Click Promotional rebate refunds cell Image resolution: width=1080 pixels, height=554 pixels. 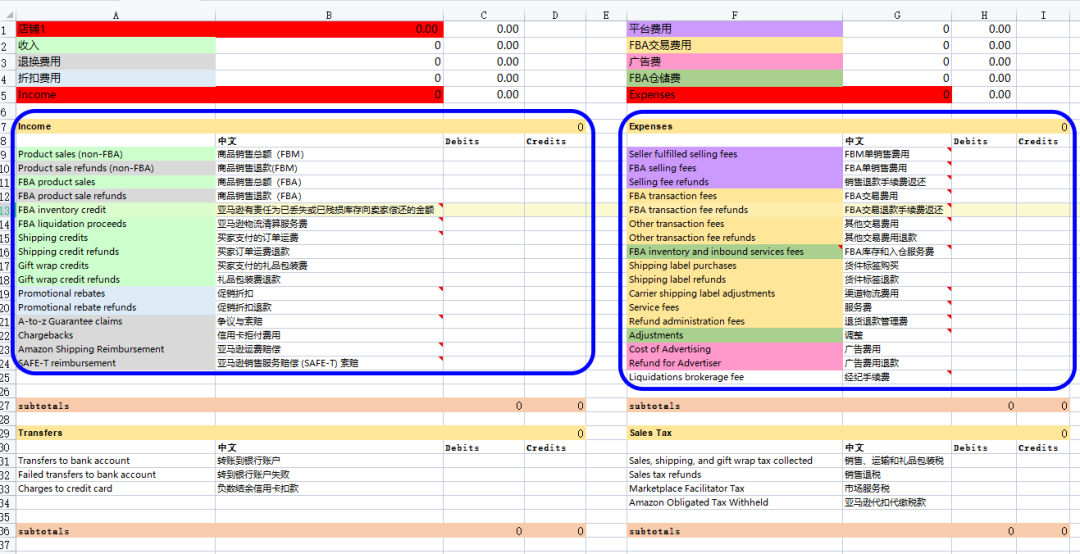tap(116, 307)
